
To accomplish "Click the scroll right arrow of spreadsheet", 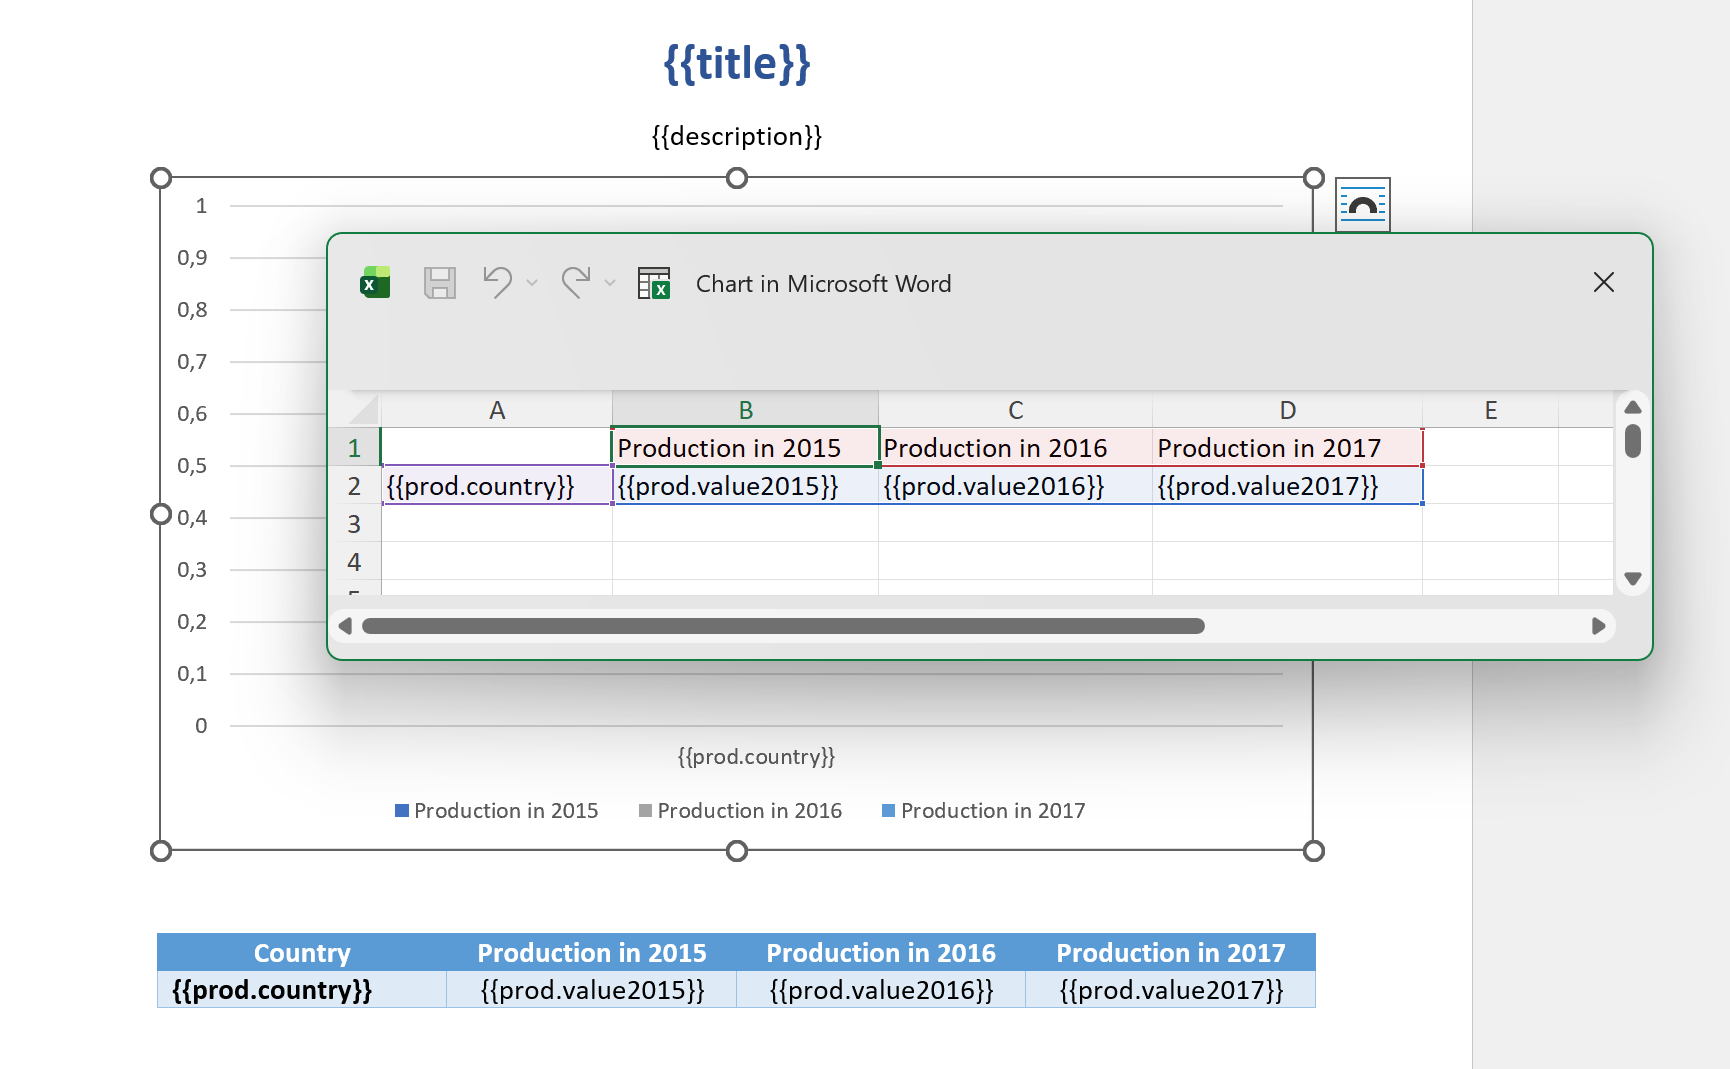I will (x=1598, y=626).
